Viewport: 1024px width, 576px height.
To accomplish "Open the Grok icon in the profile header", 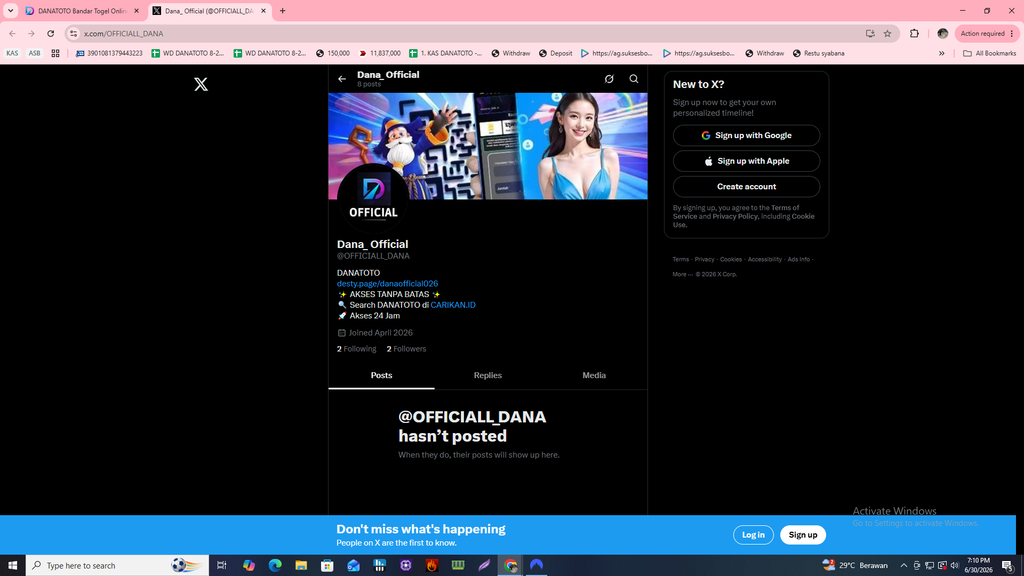I will (x=609, y=79).
